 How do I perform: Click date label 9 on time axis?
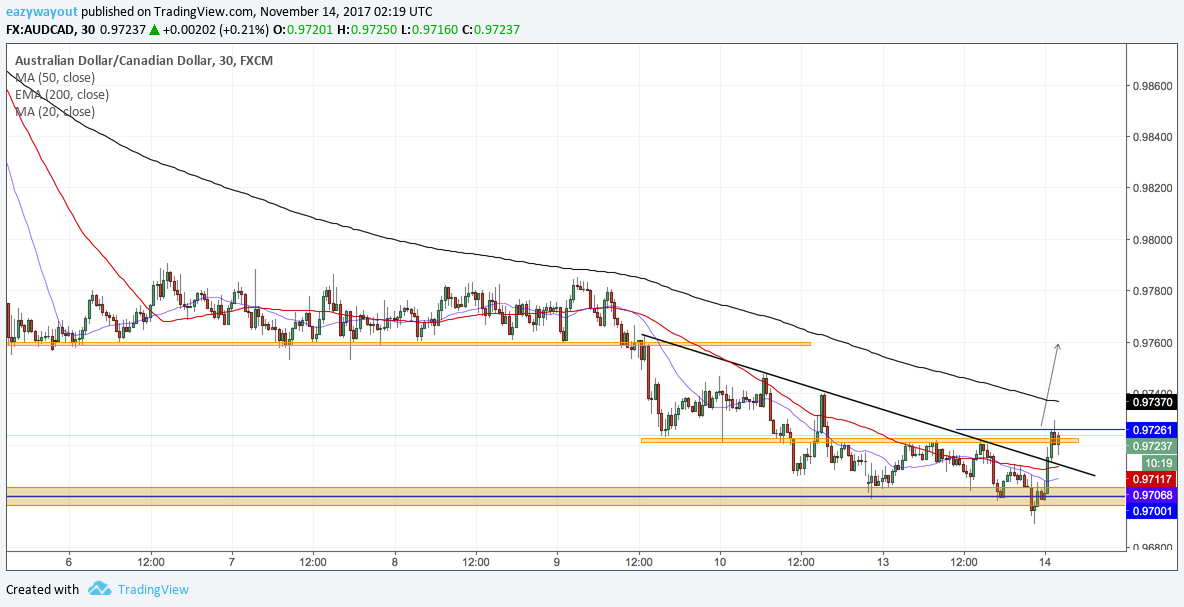coord(557,562)
